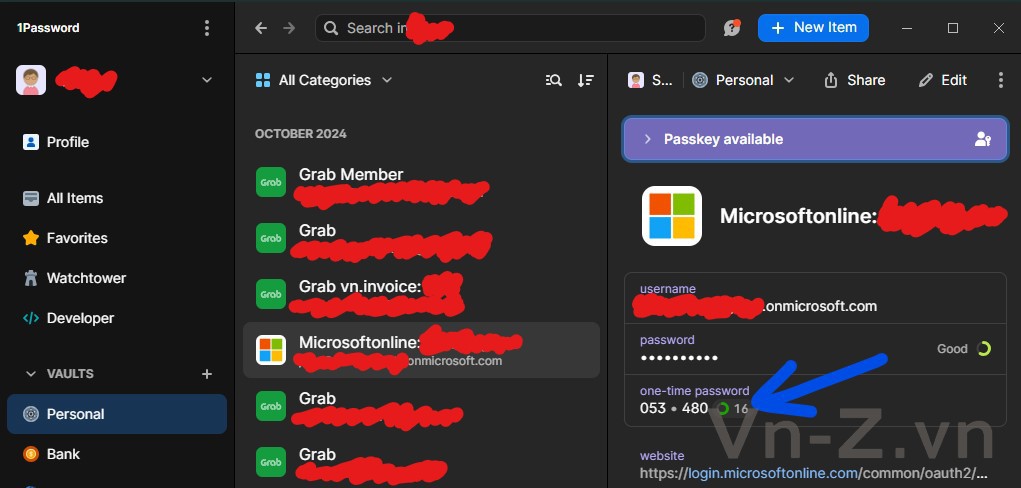Click the one-time password countdown ring
Image resolution: width=1021 pixels, height=488 pixels.
tap(722, 409)
